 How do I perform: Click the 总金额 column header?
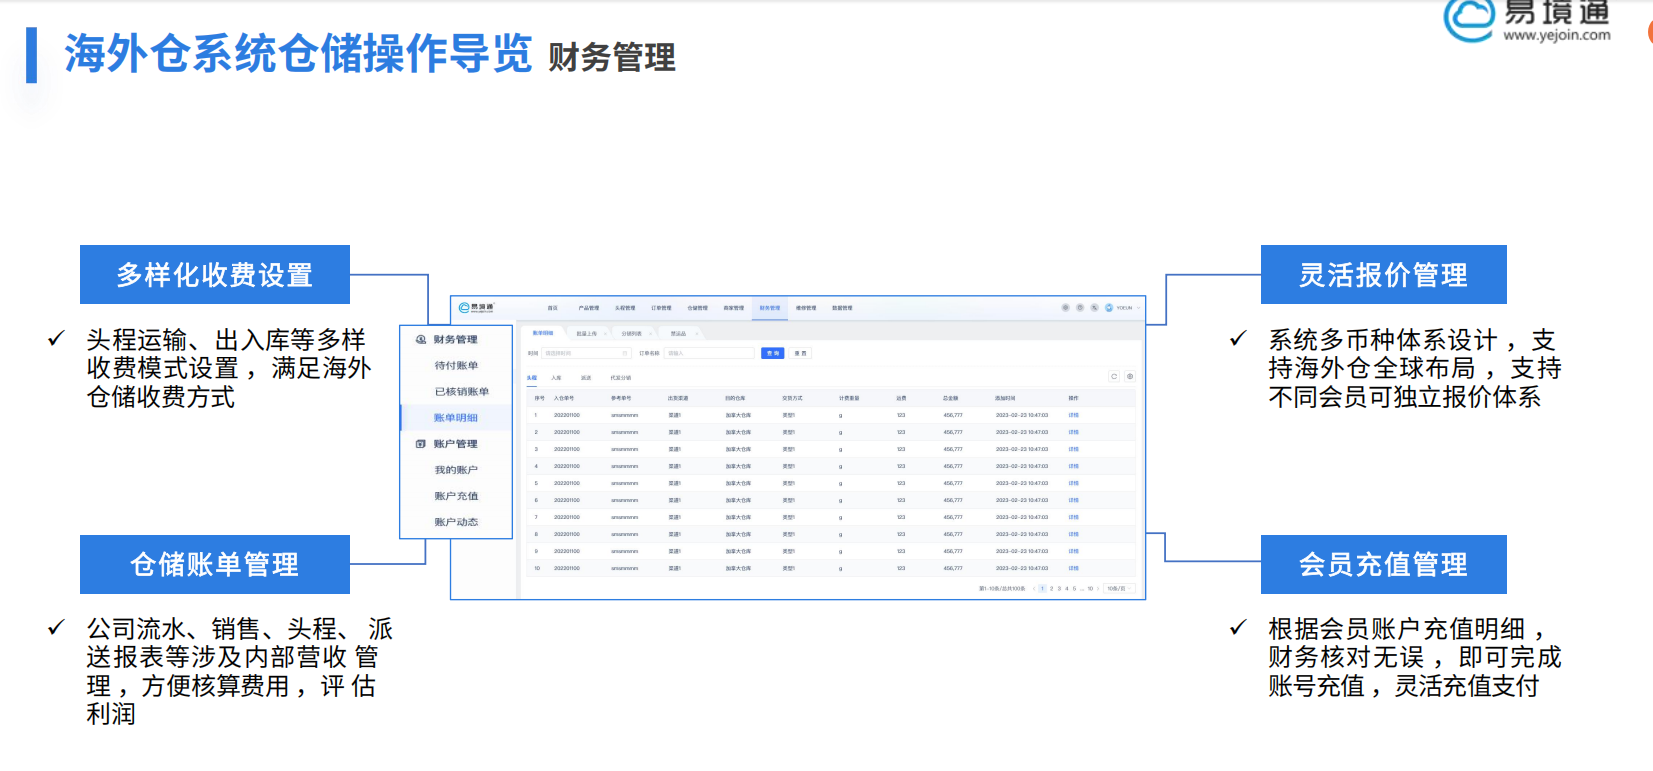coord(951,398)
